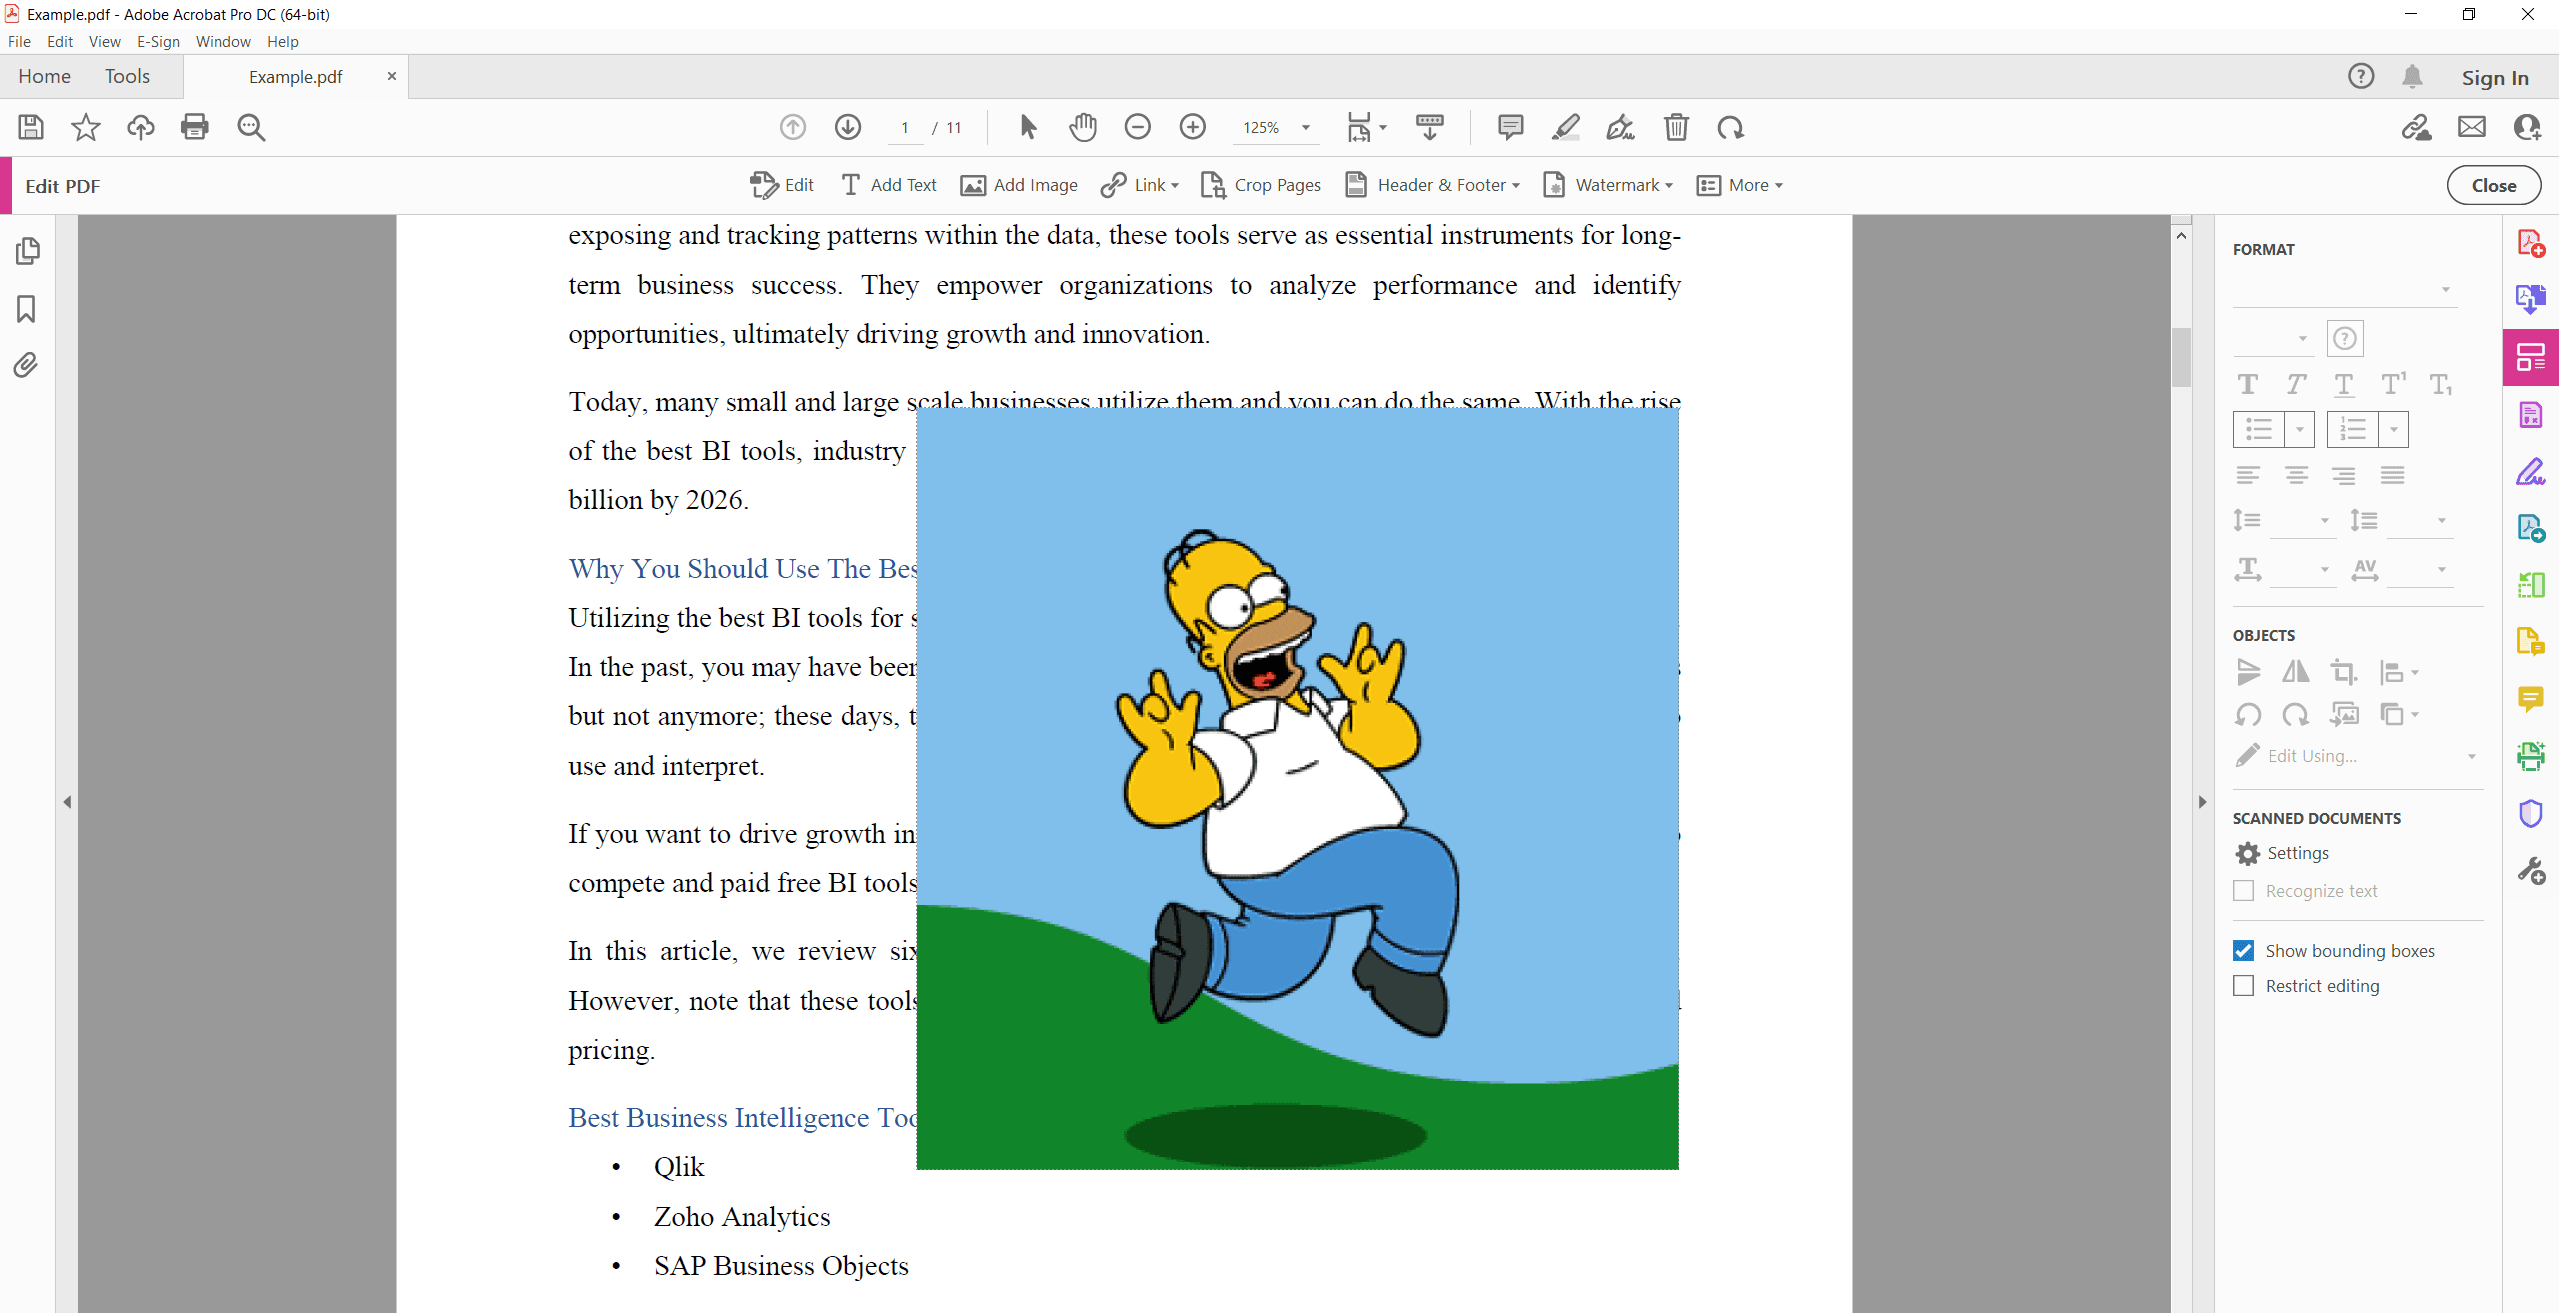
Task: Switch to the Tools tab
Action: pyautogui.click(x=126, y=75)
